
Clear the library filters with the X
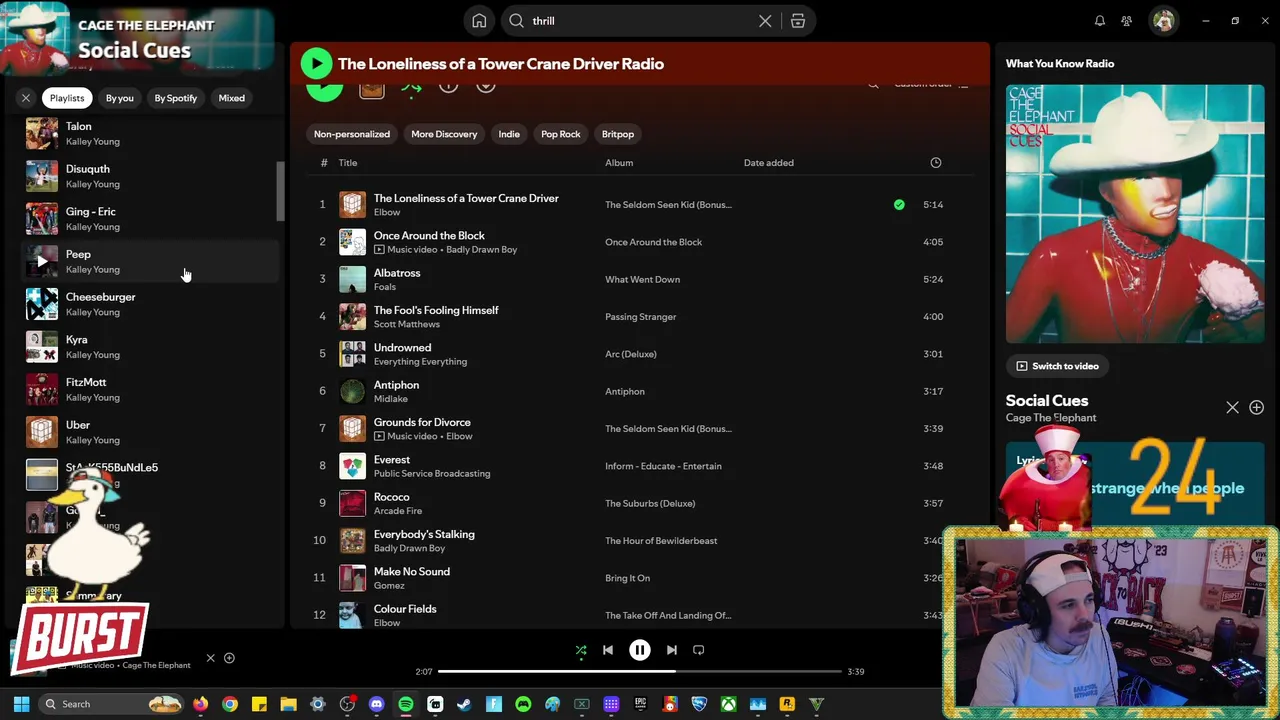pyautogui.click(x=26, y=98)
